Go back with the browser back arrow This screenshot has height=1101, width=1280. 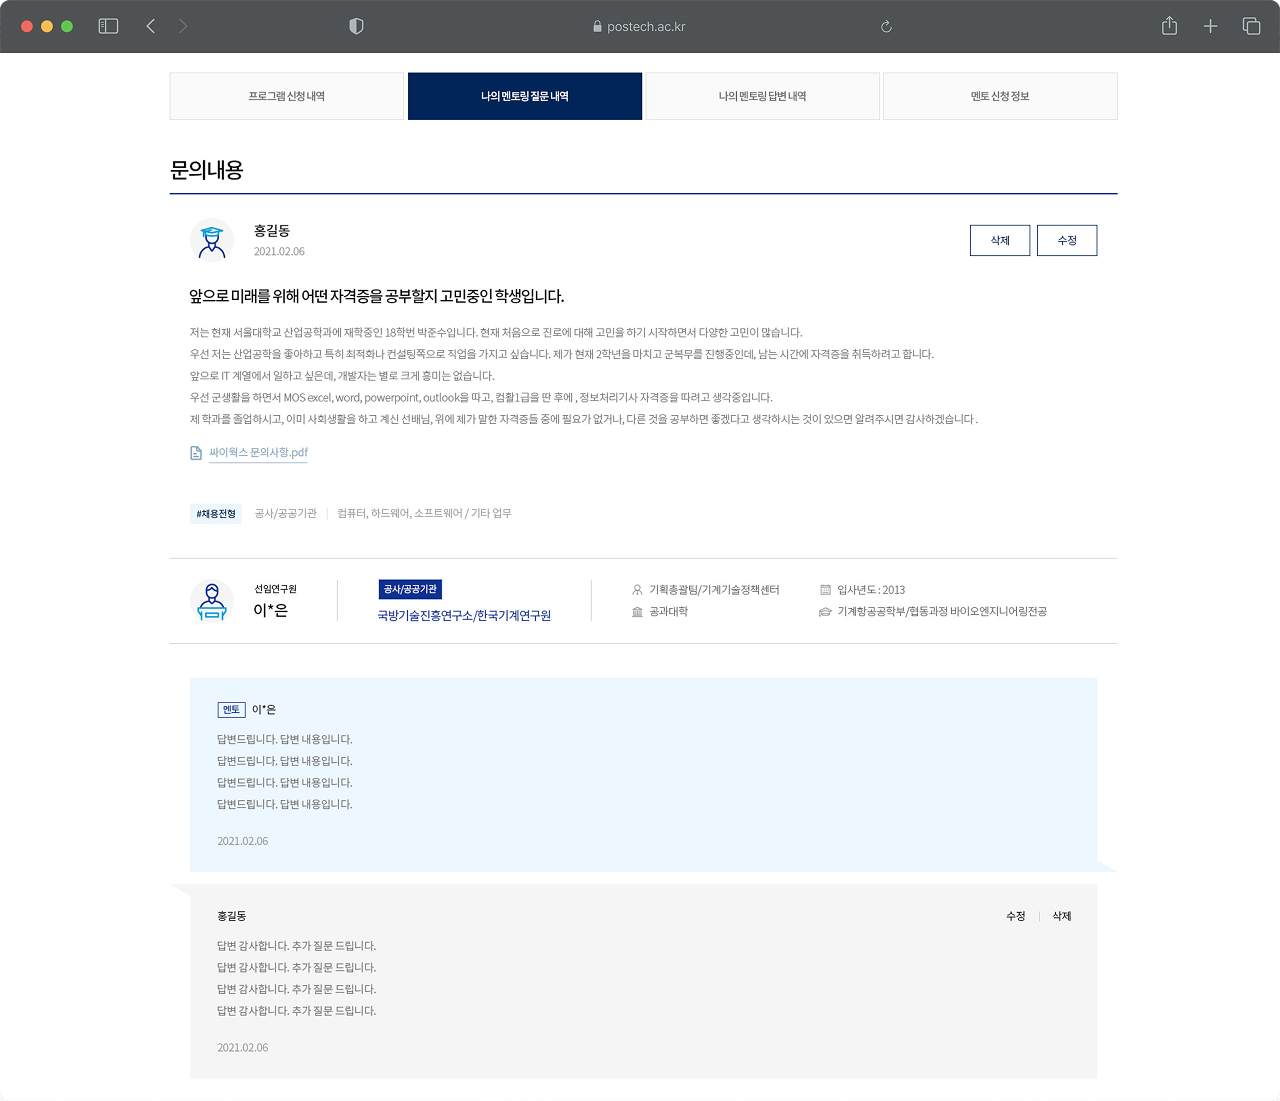[151, 26]
